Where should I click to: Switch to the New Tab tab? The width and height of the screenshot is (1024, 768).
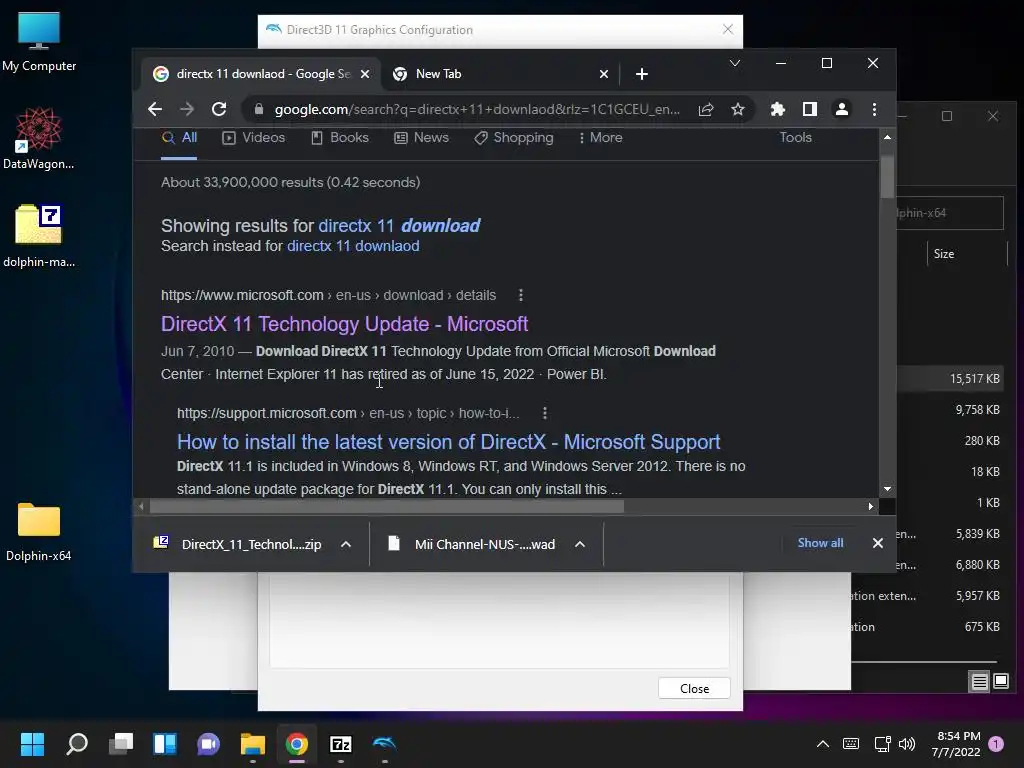[x=501, y=74]
